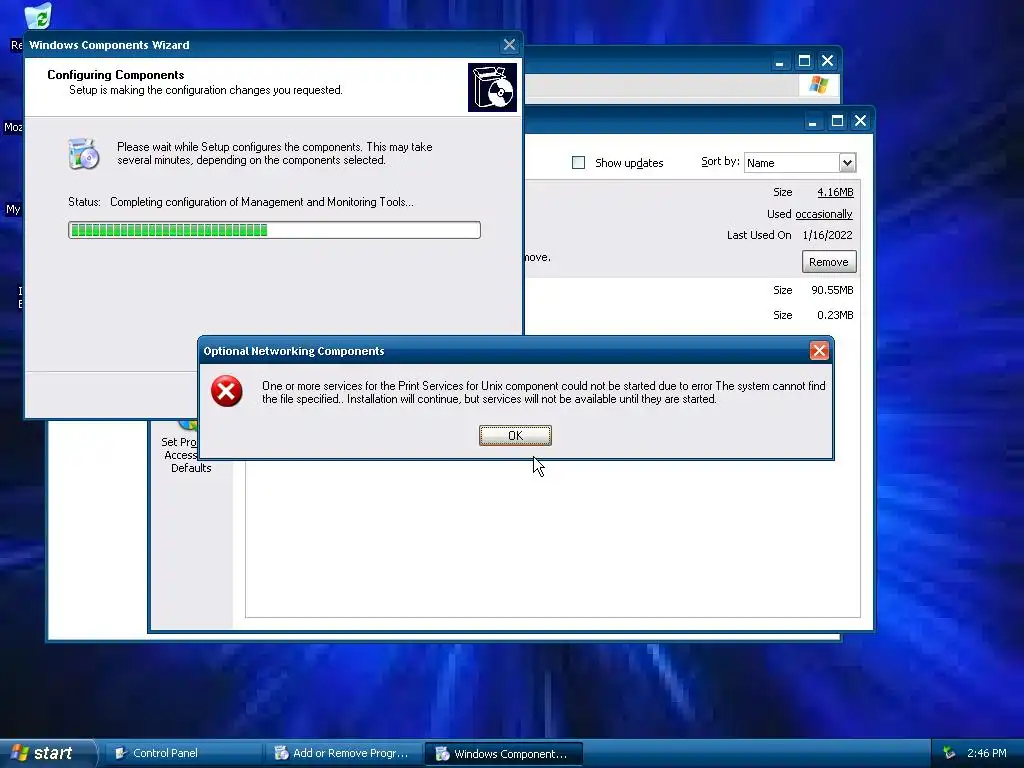Close the Optional Networking Components error dialog
Screen dimensions: 1024x768
(x=819, y=351)
